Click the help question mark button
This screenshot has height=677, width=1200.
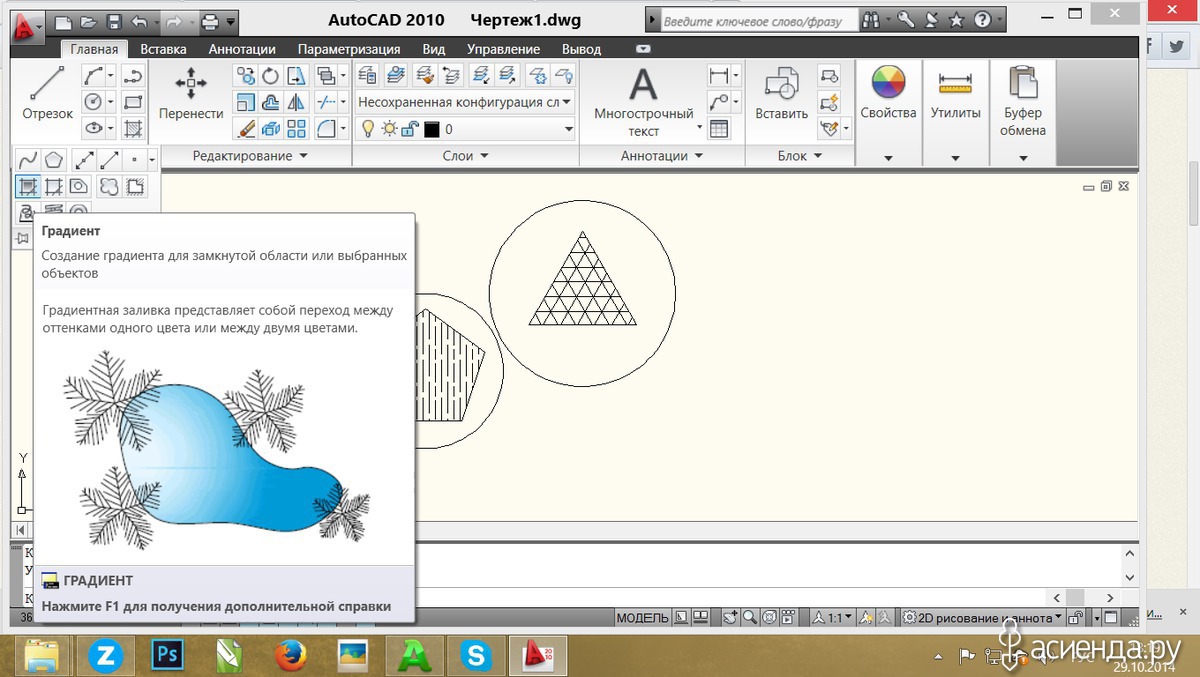coord(983,20)
